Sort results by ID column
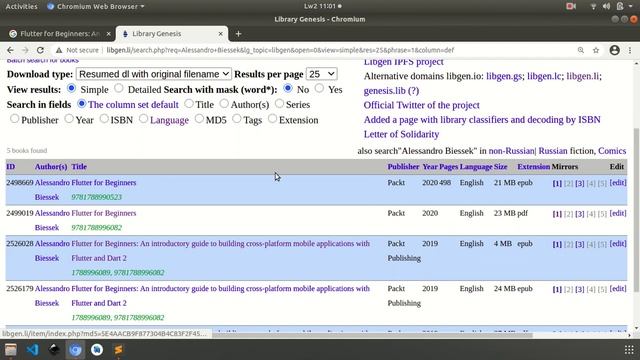This screenshot has width=640, height=360. 11,167
